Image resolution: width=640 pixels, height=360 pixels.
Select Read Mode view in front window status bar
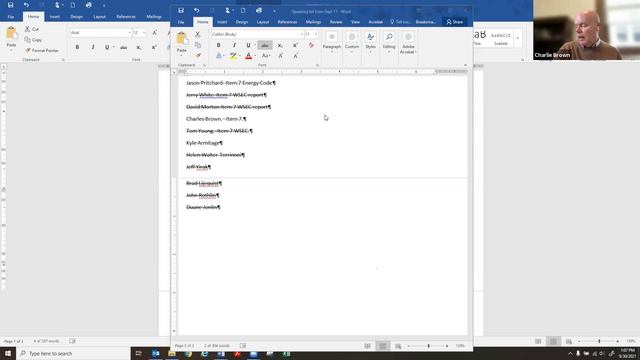coord(367,346)
